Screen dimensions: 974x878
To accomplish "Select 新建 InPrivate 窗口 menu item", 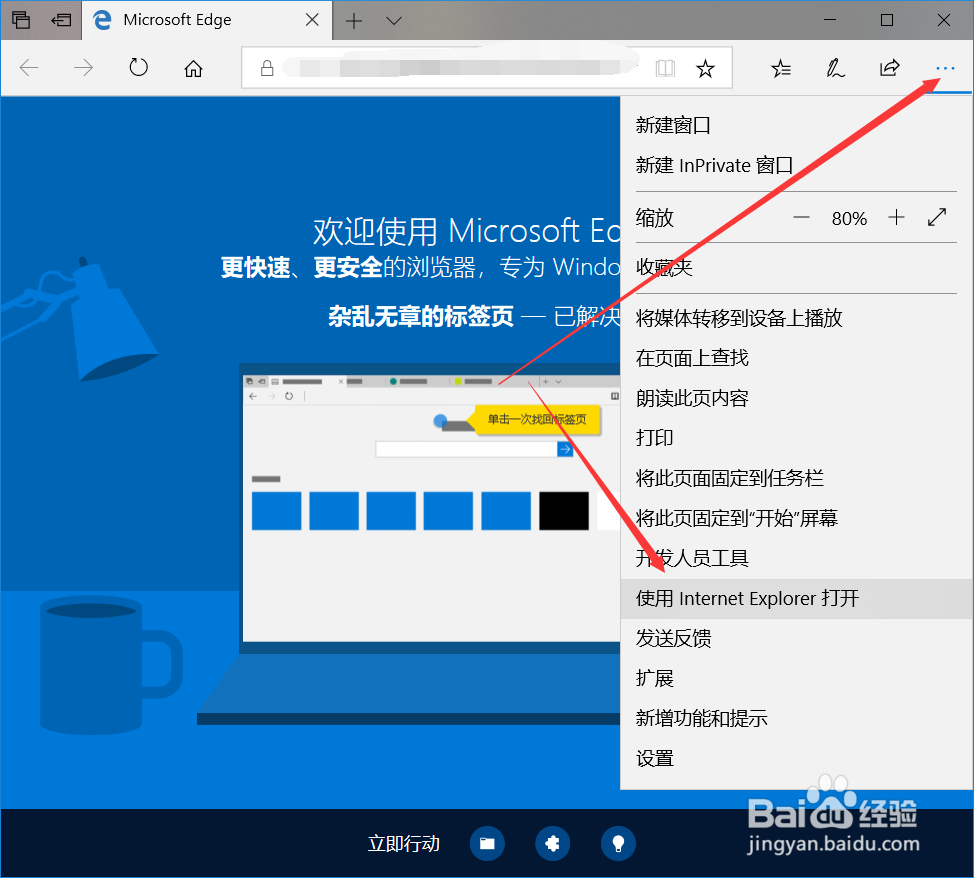I will click(x=796, y=165).
